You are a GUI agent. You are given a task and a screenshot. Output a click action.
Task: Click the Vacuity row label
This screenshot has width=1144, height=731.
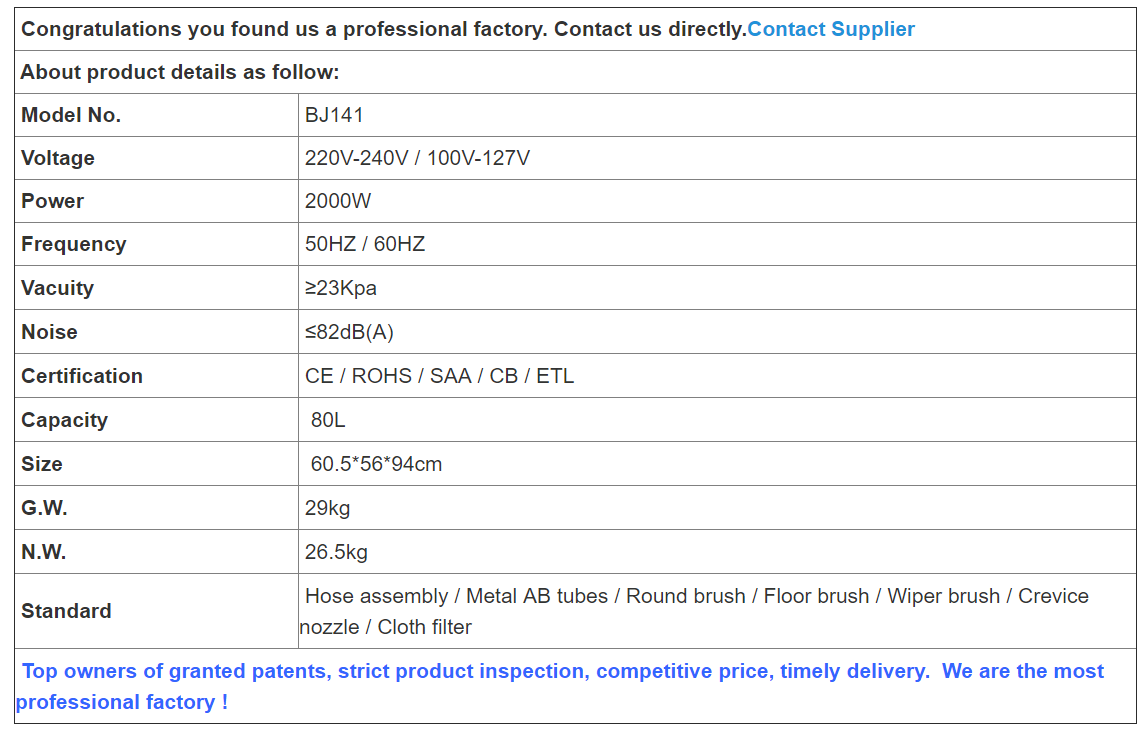[57, 288]
